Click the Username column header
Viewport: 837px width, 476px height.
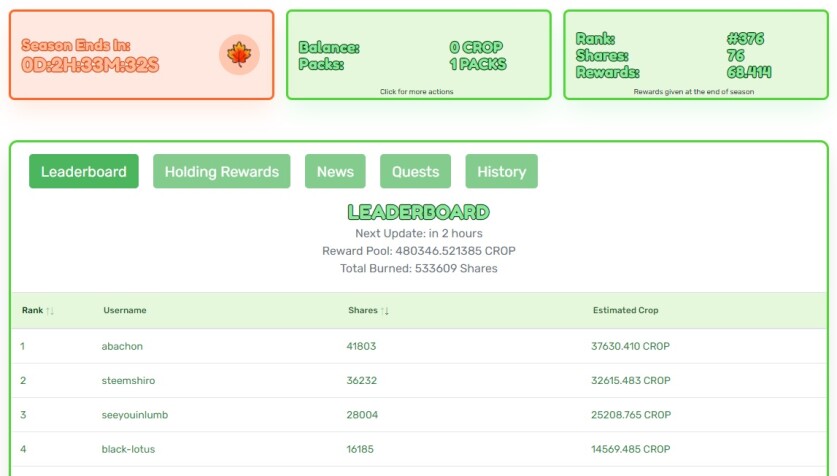pyautogui.click(x=125, y=310)
